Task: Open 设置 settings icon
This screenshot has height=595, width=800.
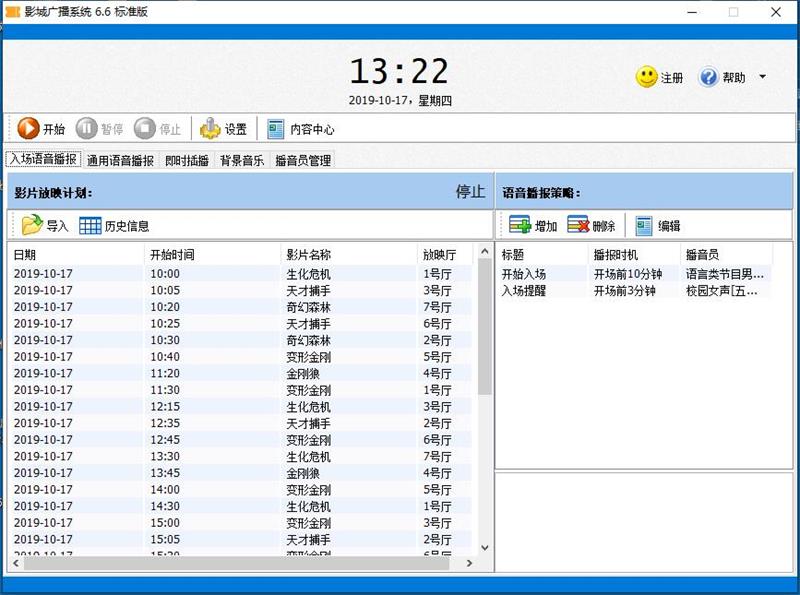Action: coord(210,129)
